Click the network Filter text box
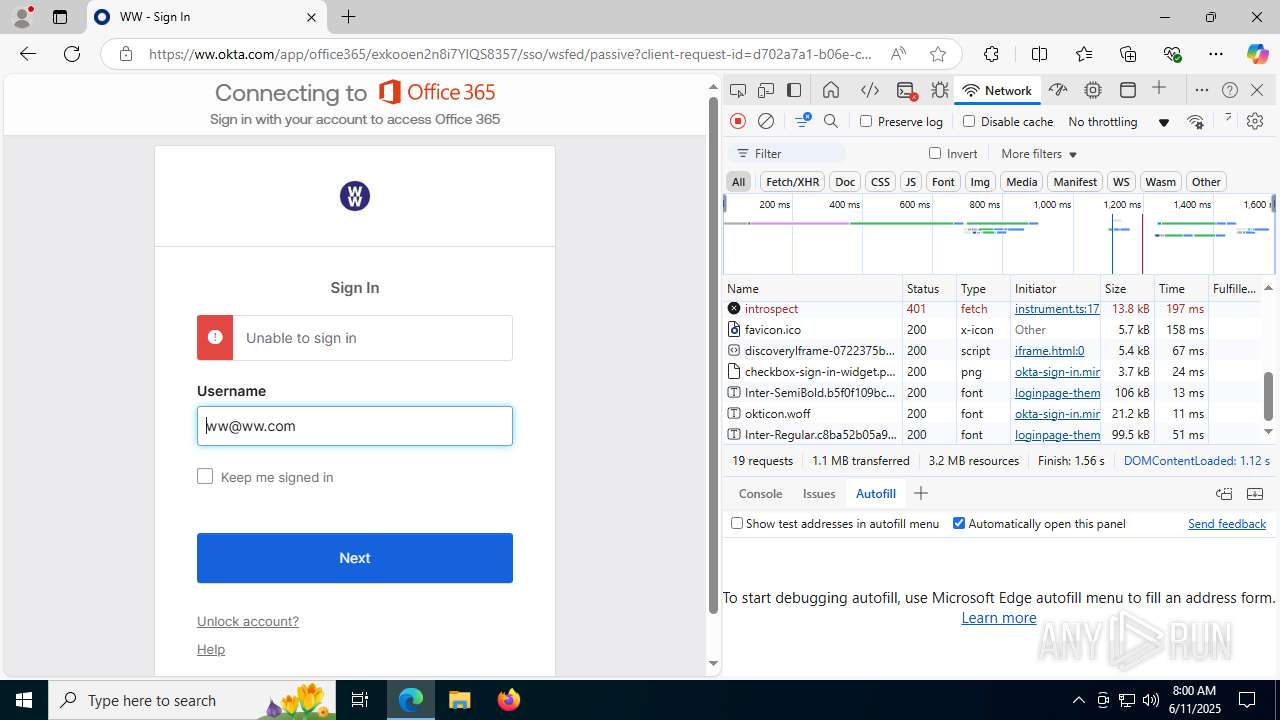Viewport: 1280px width, 720px height. (x=788, y=153)
